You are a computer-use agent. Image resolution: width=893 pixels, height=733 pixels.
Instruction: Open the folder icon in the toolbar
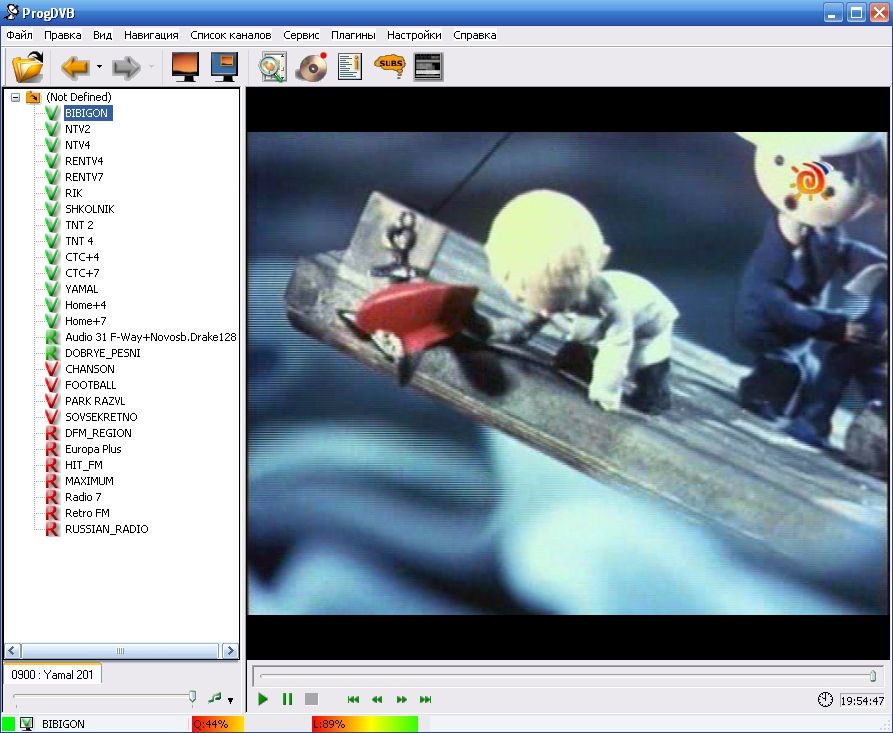click(27, 67)
